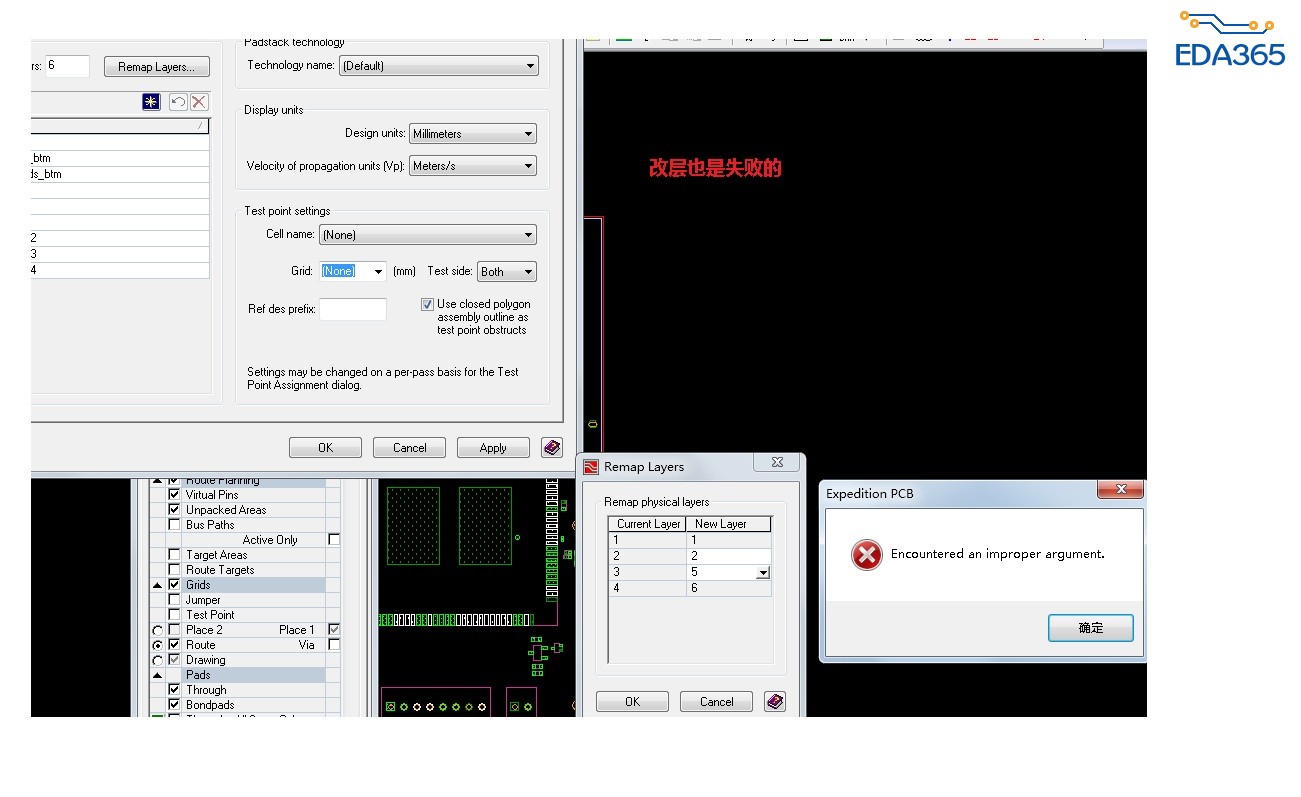Click the 'Encountered an improper argument.' message
Image resolution: width=1301 pixels, height=797 pixels.
tap(997, 554)
